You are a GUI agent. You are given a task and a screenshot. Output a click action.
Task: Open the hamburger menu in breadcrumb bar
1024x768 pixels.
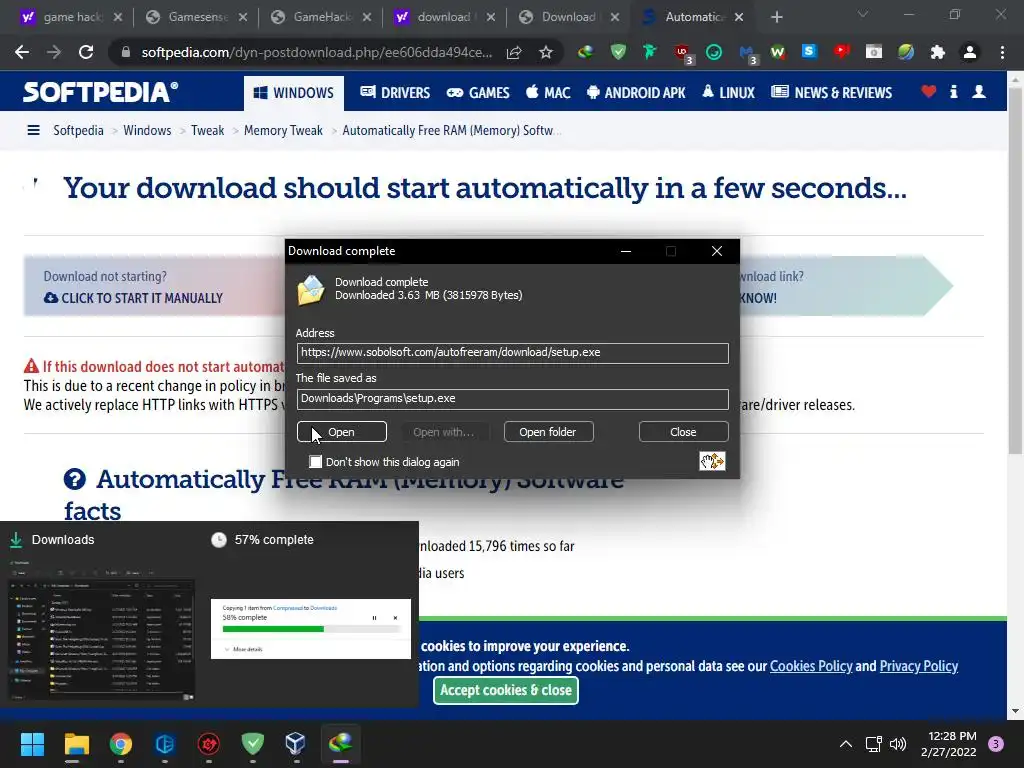click(x=33, y=130)
